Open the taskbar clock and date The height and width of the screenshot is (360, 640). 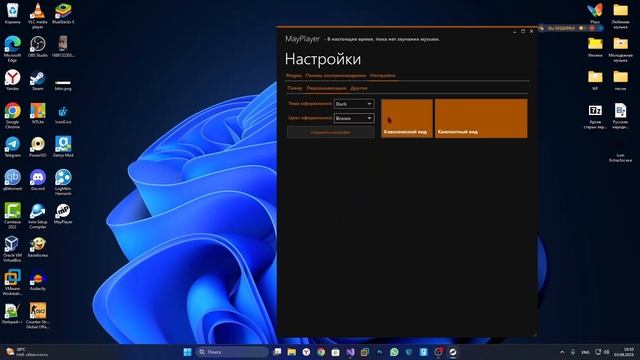[624, 352]
